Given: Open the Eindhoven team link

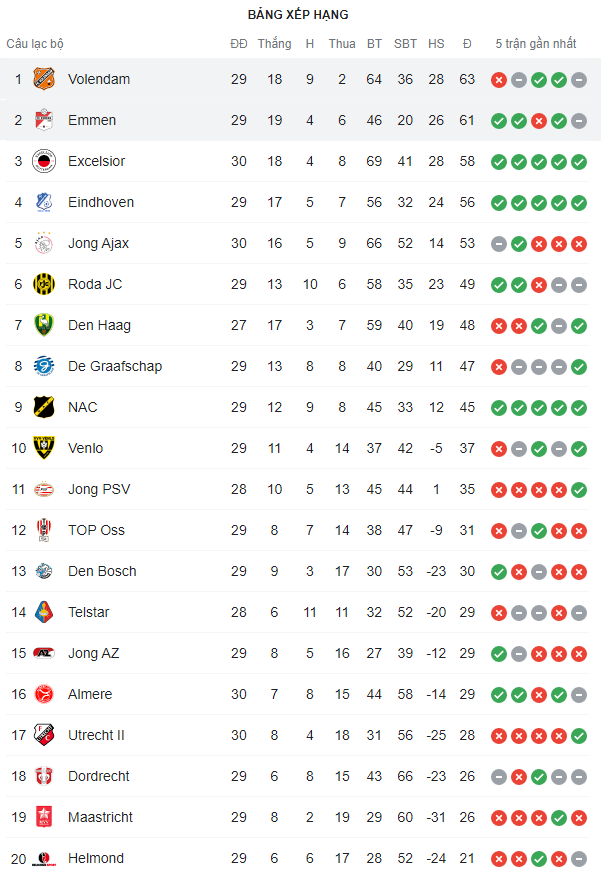Looking at the screenshot, I should click(101, 202).
